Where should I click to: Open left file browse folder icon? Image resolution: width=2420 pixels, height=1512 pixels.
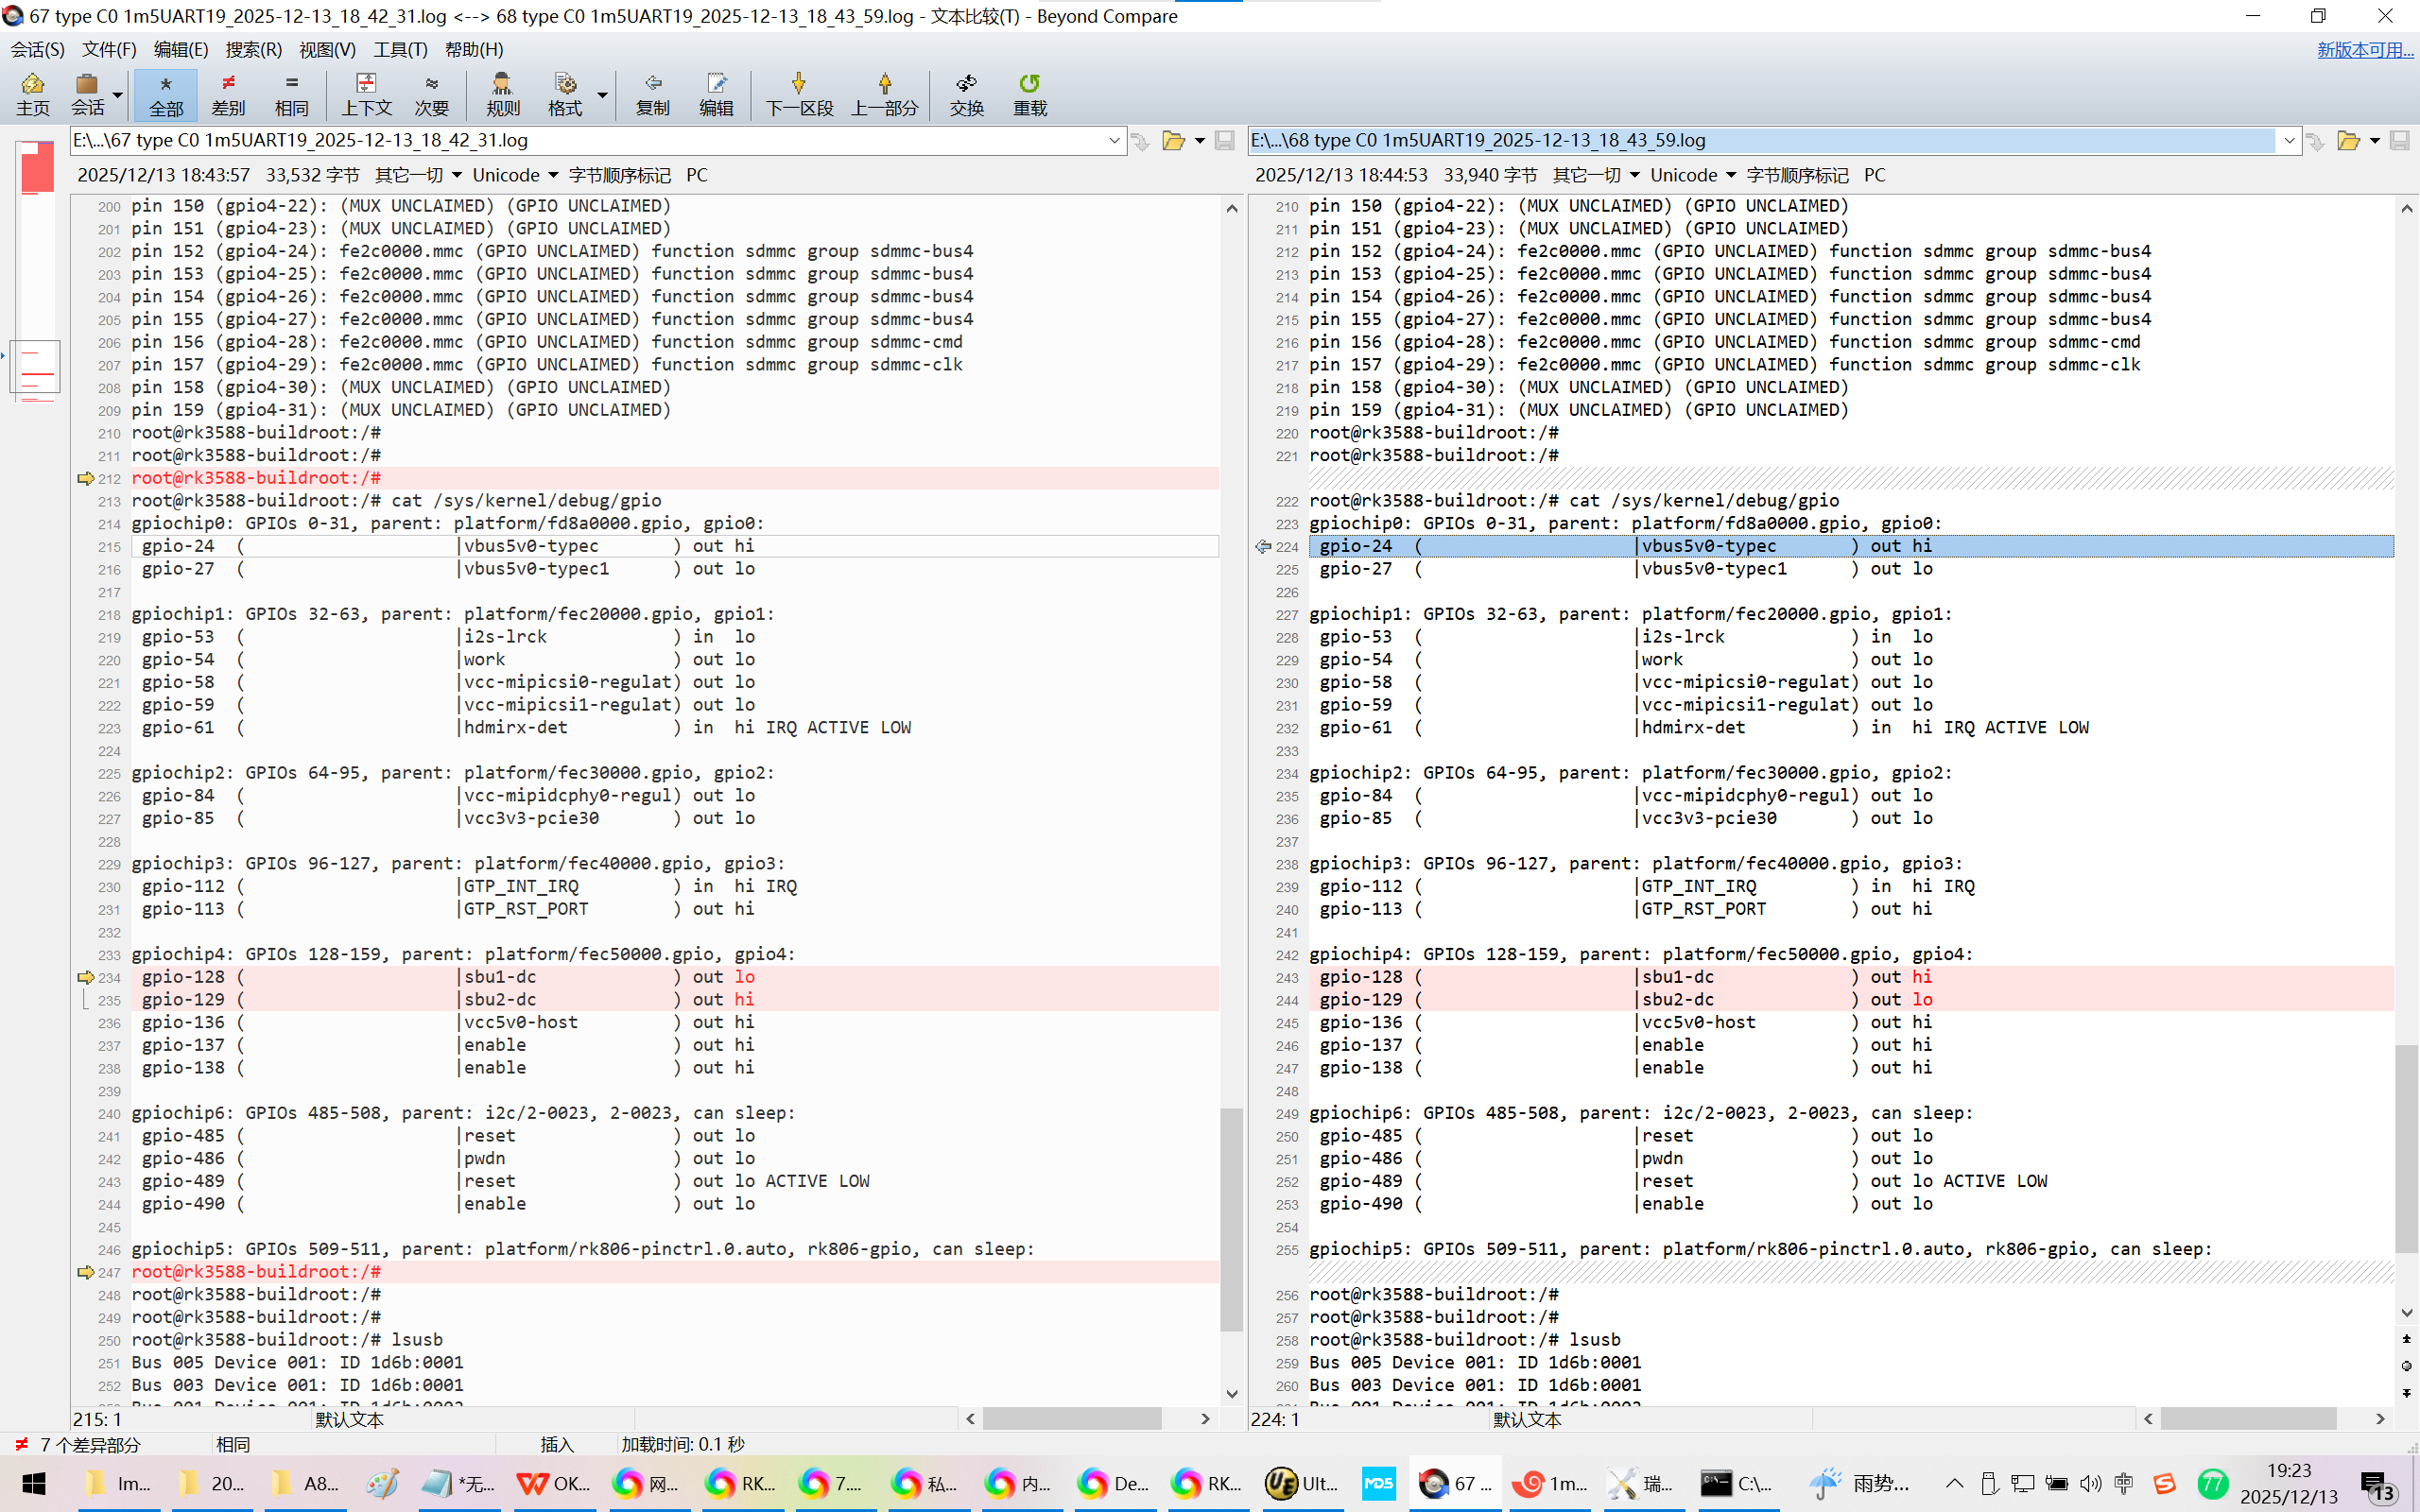pos(1173,141)
